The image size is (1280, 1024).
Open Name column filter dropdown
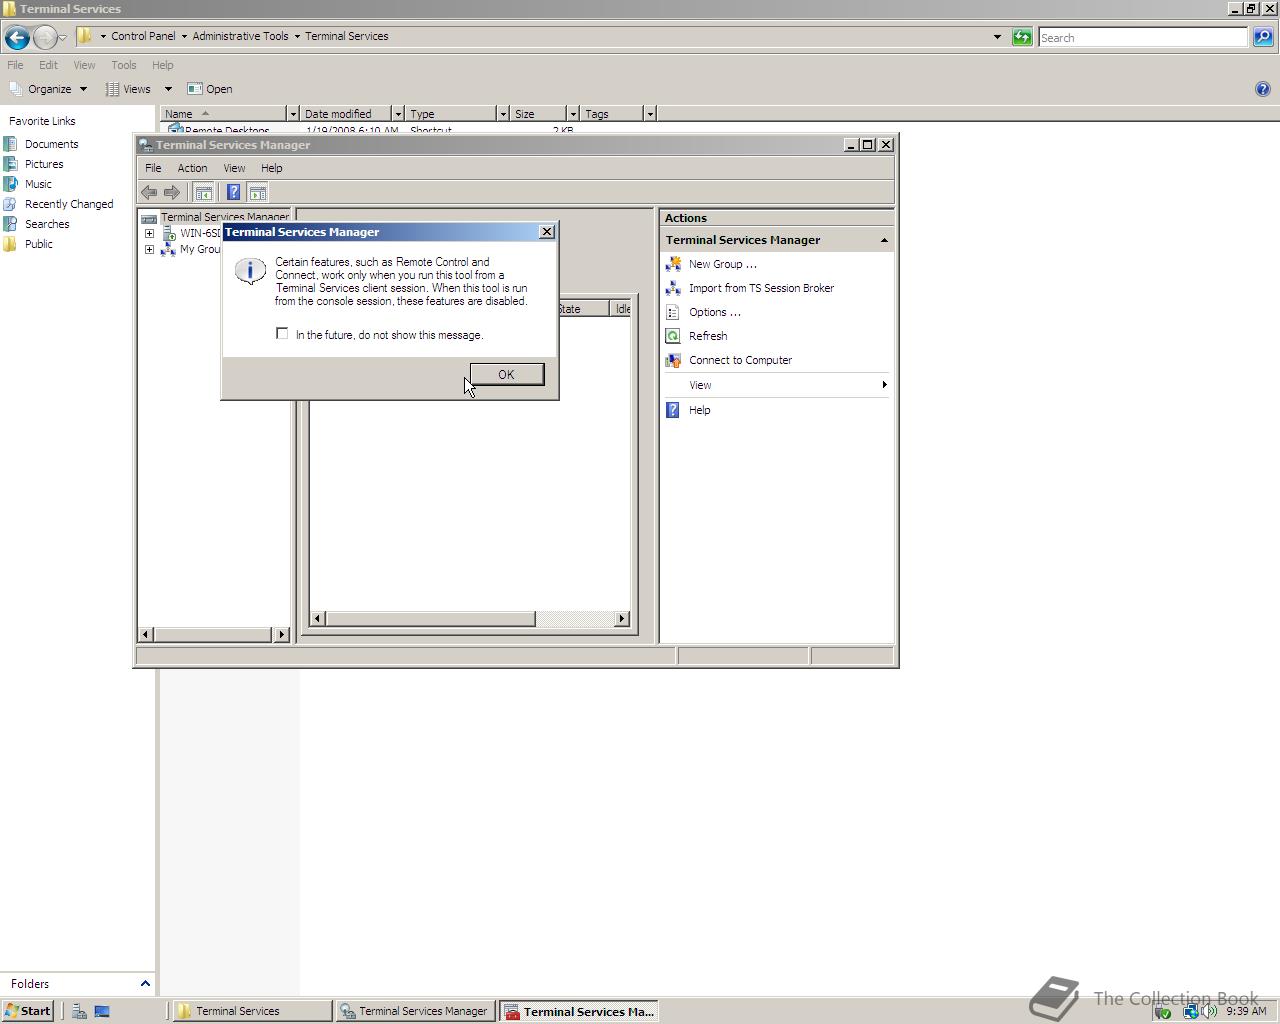coord(293,114)
